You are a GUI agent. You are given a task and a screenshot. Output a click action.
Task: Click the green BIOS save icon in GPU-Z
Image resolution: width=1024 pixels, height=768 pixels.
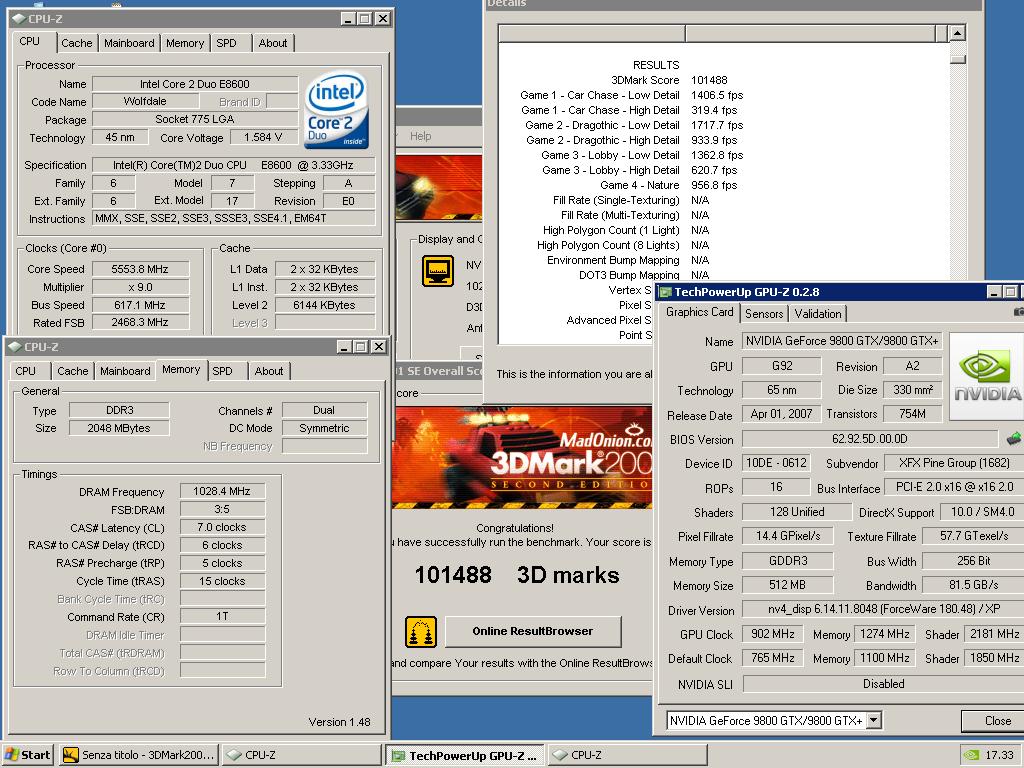point(1013,439)
